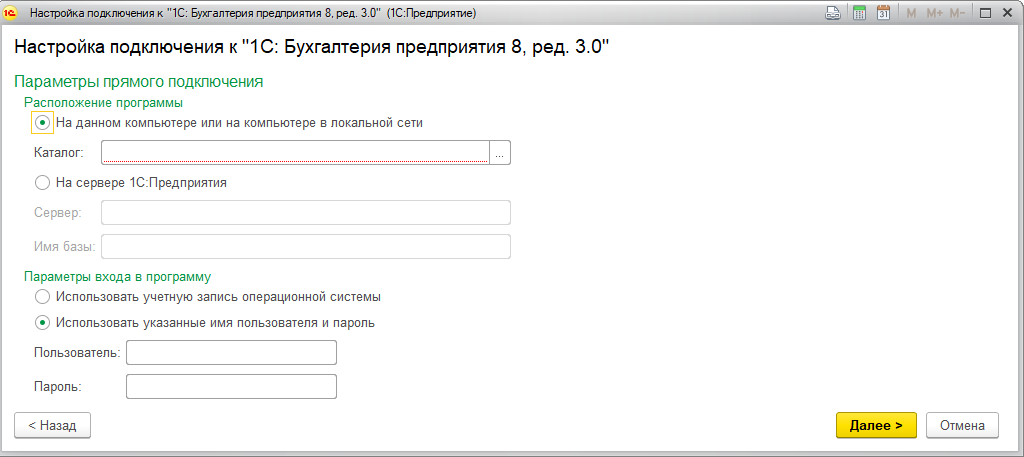
Task: Focus the Пароль input field
Action: coord(231,386)
